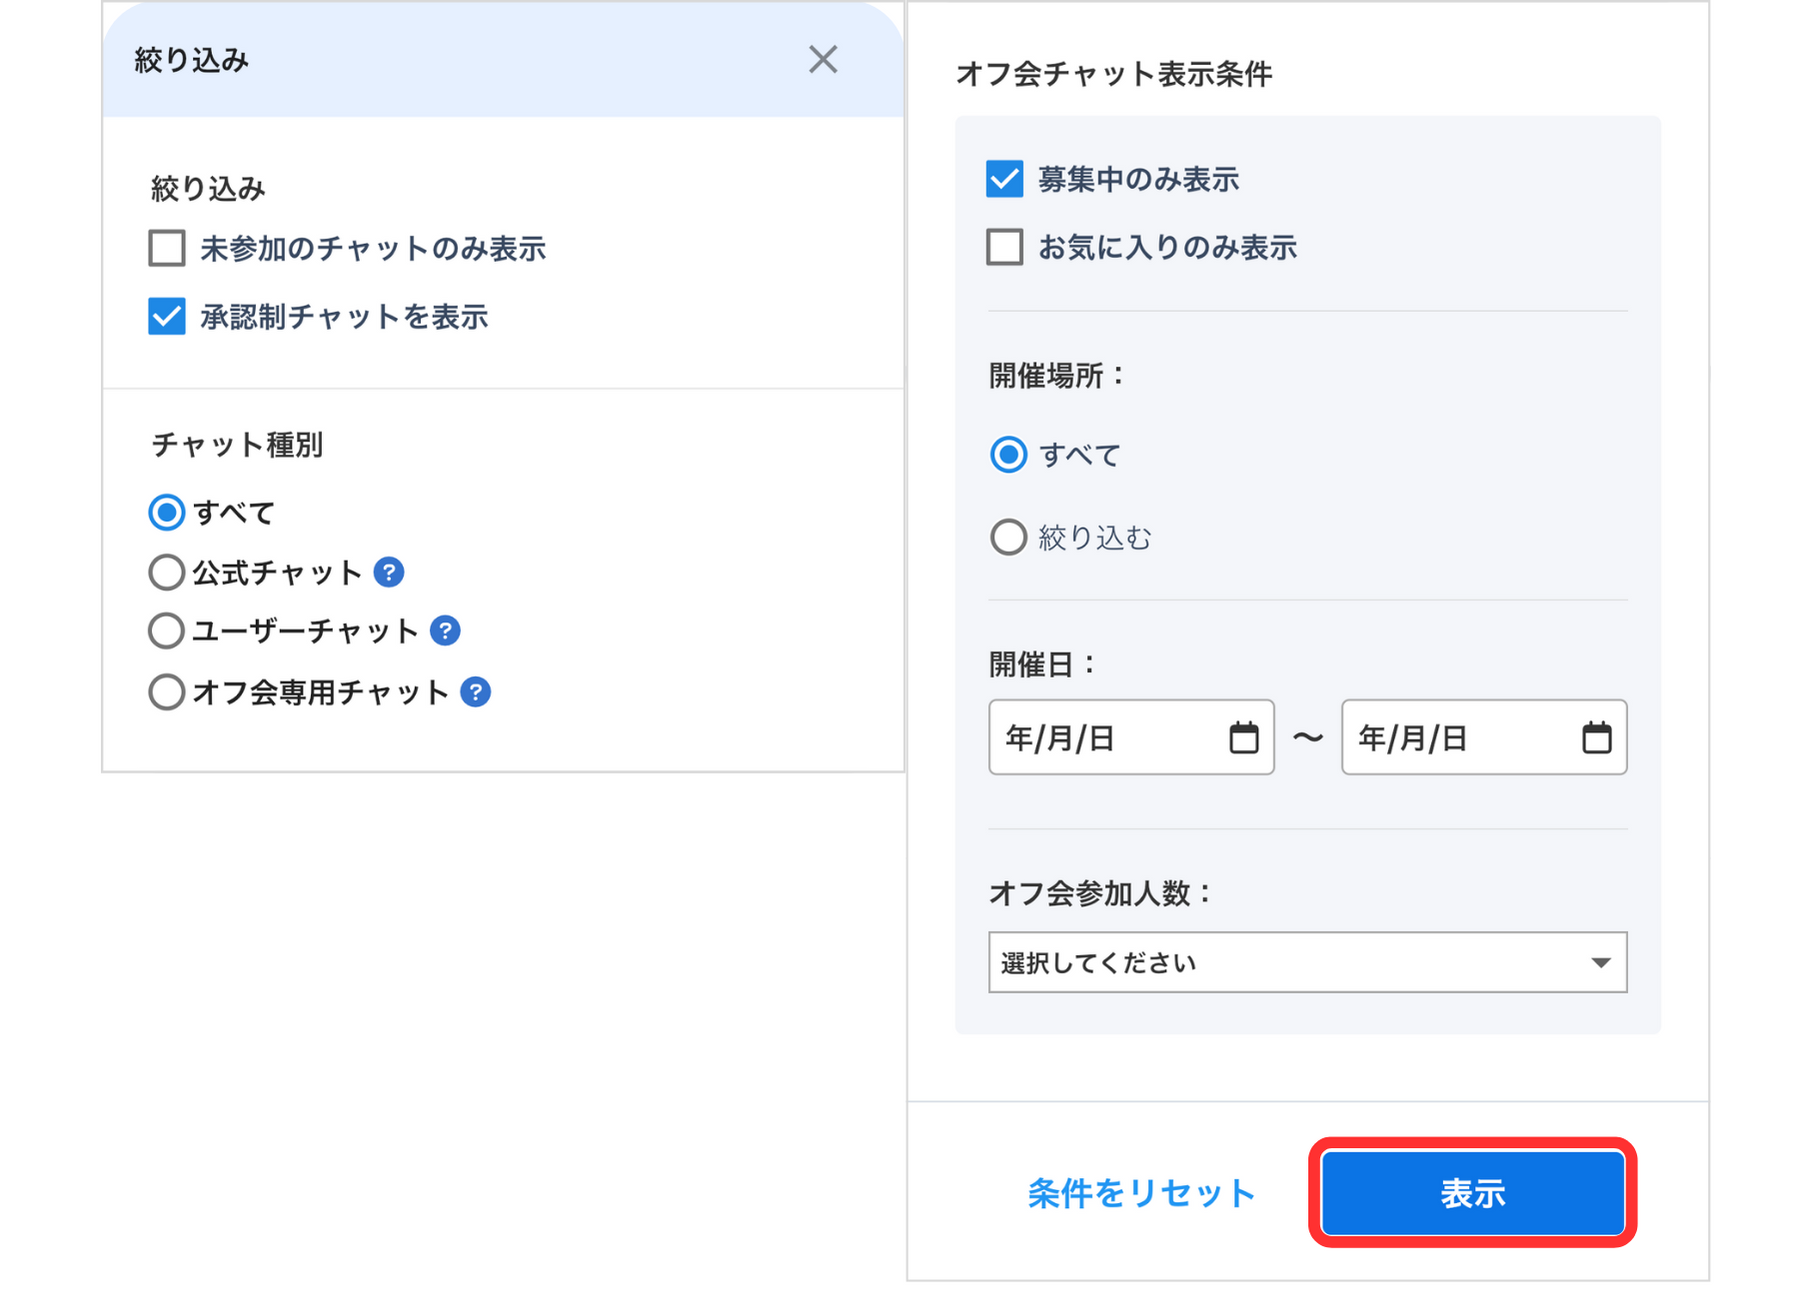Click help icon next to 公式チャット
1812x1289 pixels.
click(389, 572)
